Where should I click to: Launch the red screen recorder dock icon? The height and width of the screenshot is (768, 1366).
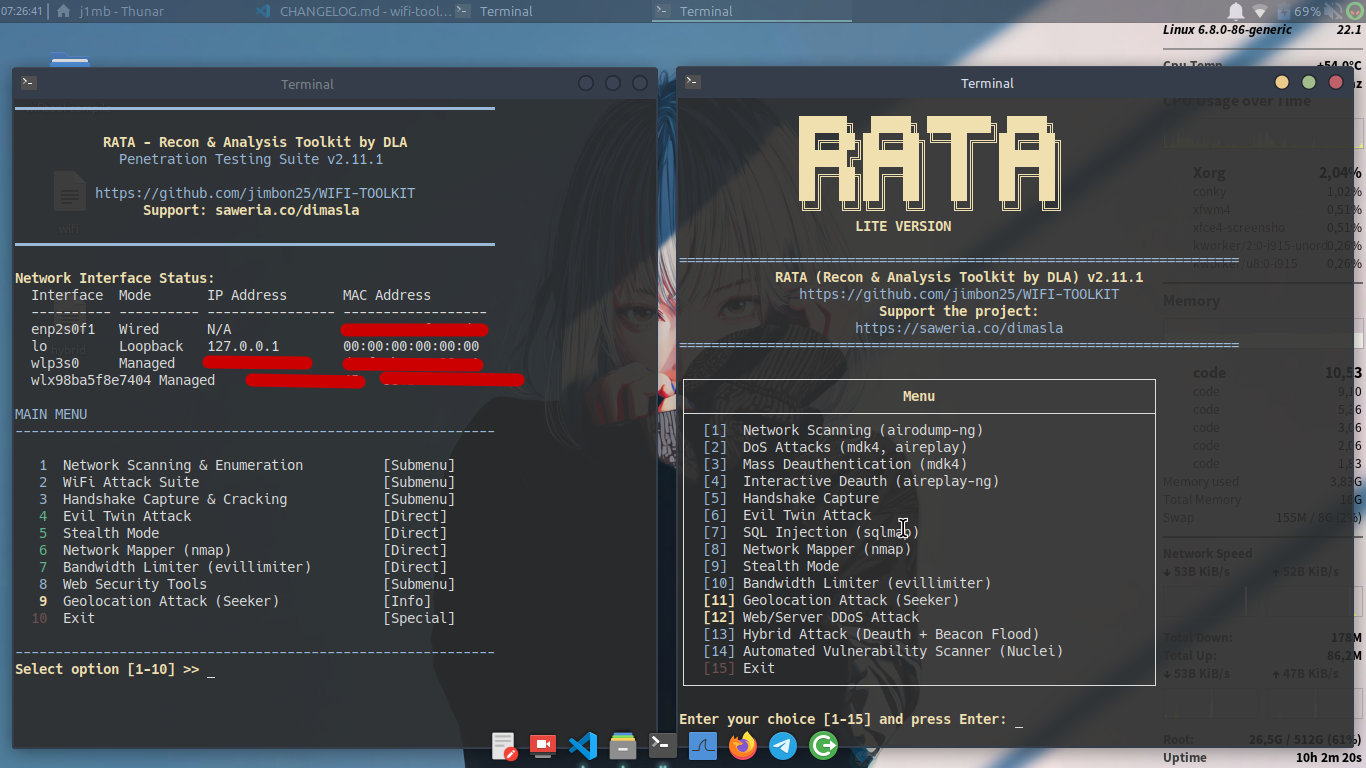[542, 745]
